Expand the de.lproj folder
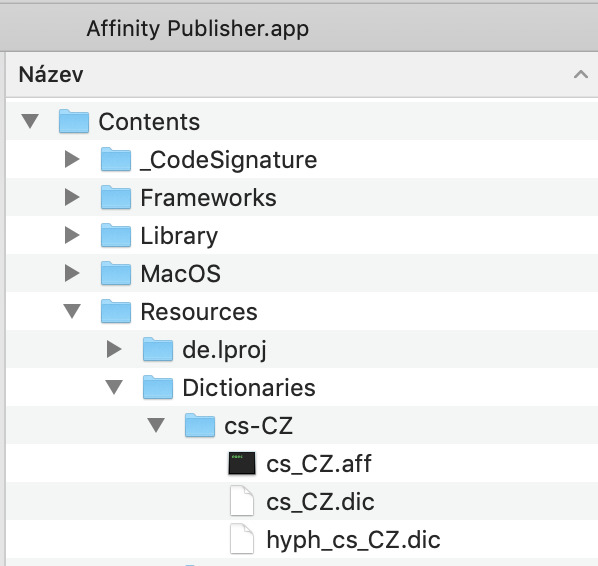 (114, 349)
